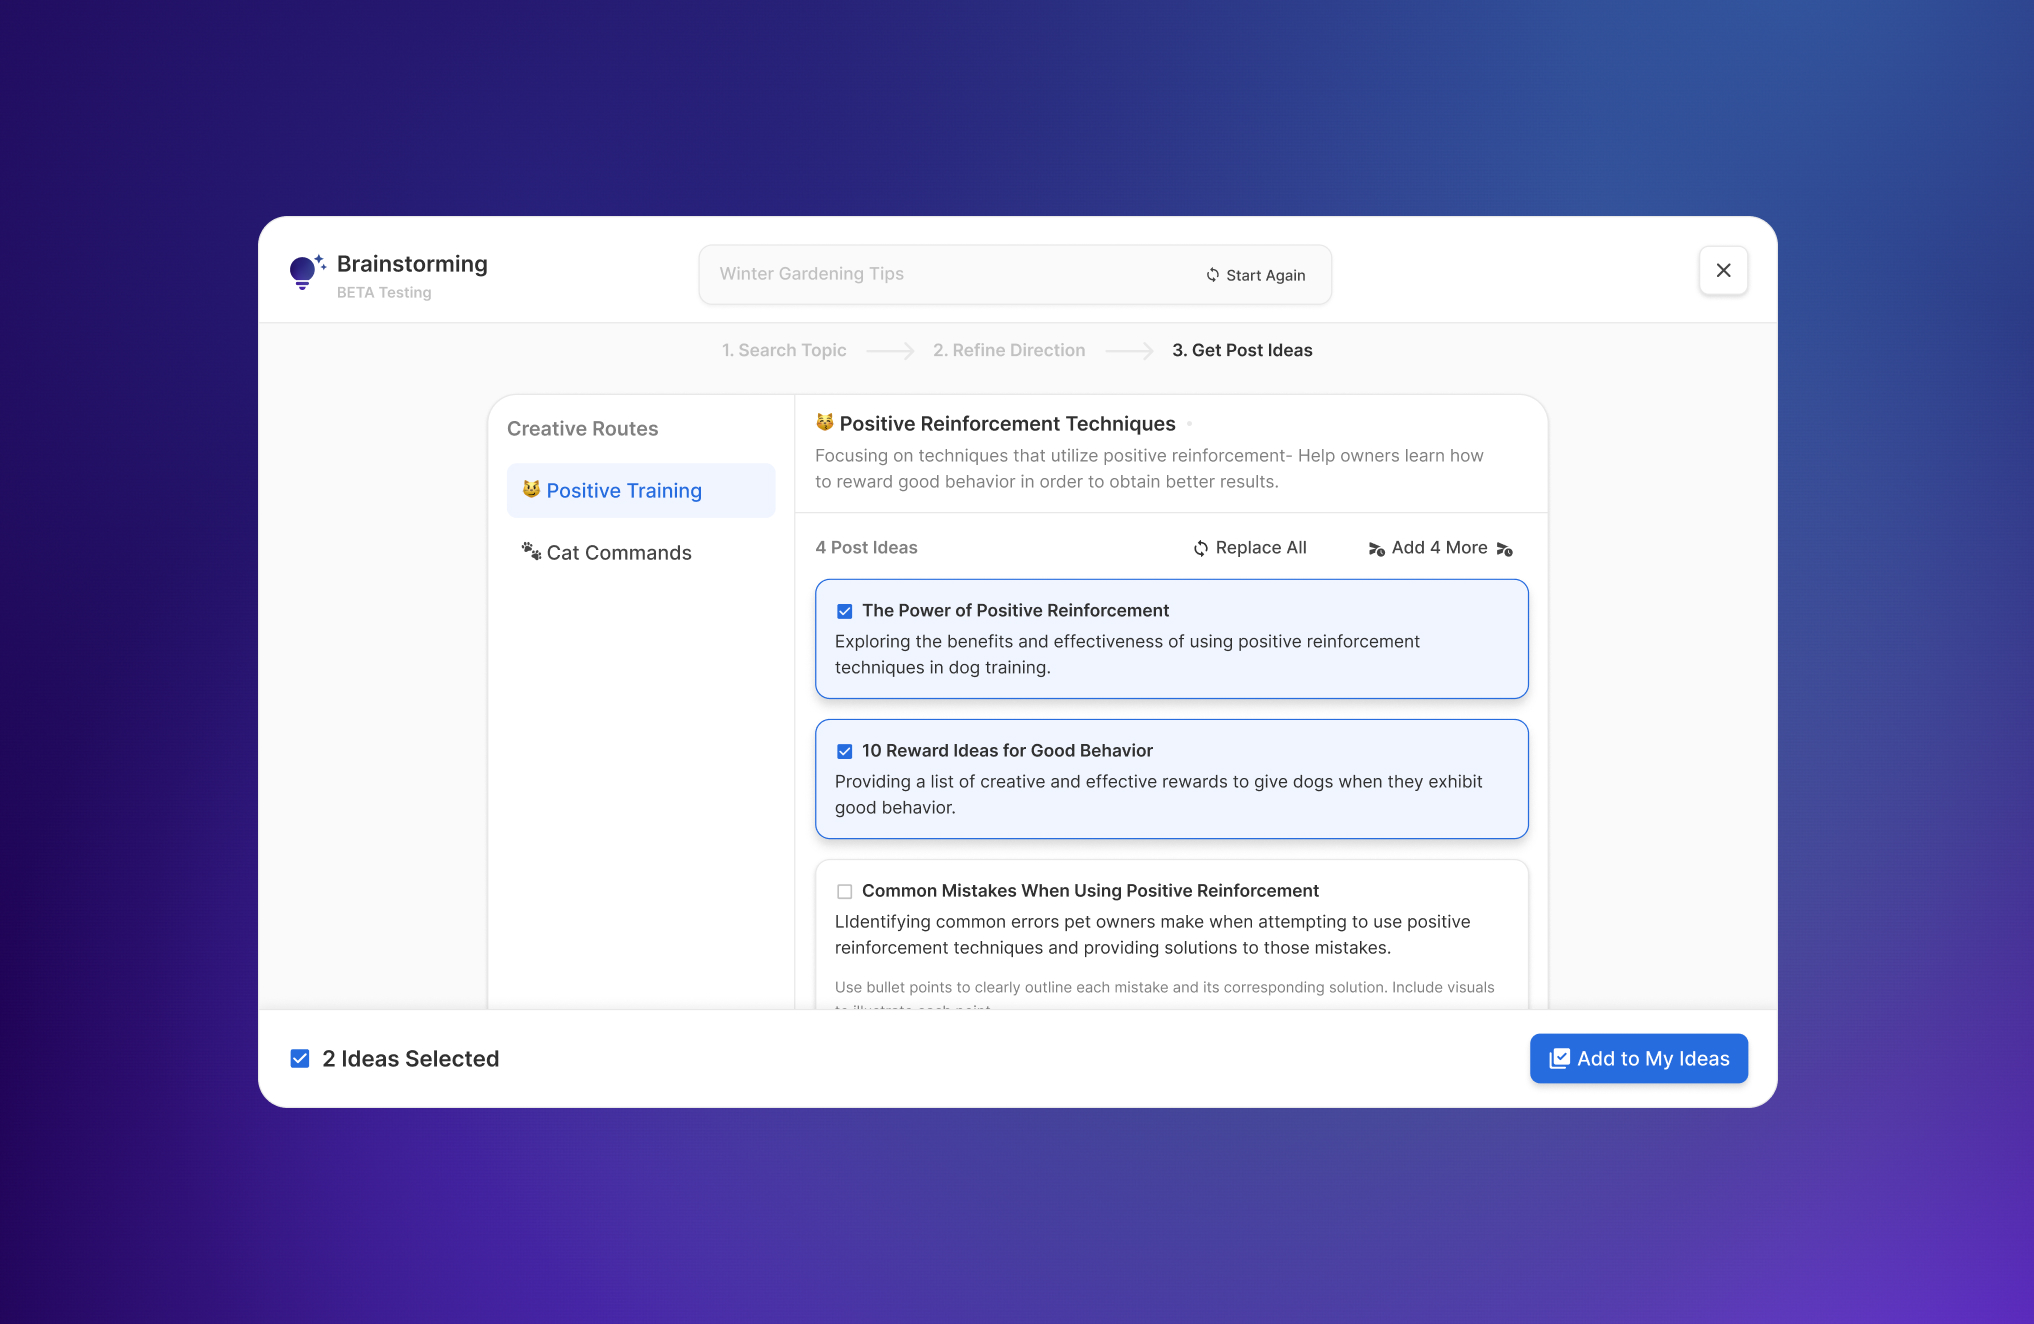Click the cat emoji beside Positive Training
This screenshot has height=1324, width=2034.
[531, 489]
